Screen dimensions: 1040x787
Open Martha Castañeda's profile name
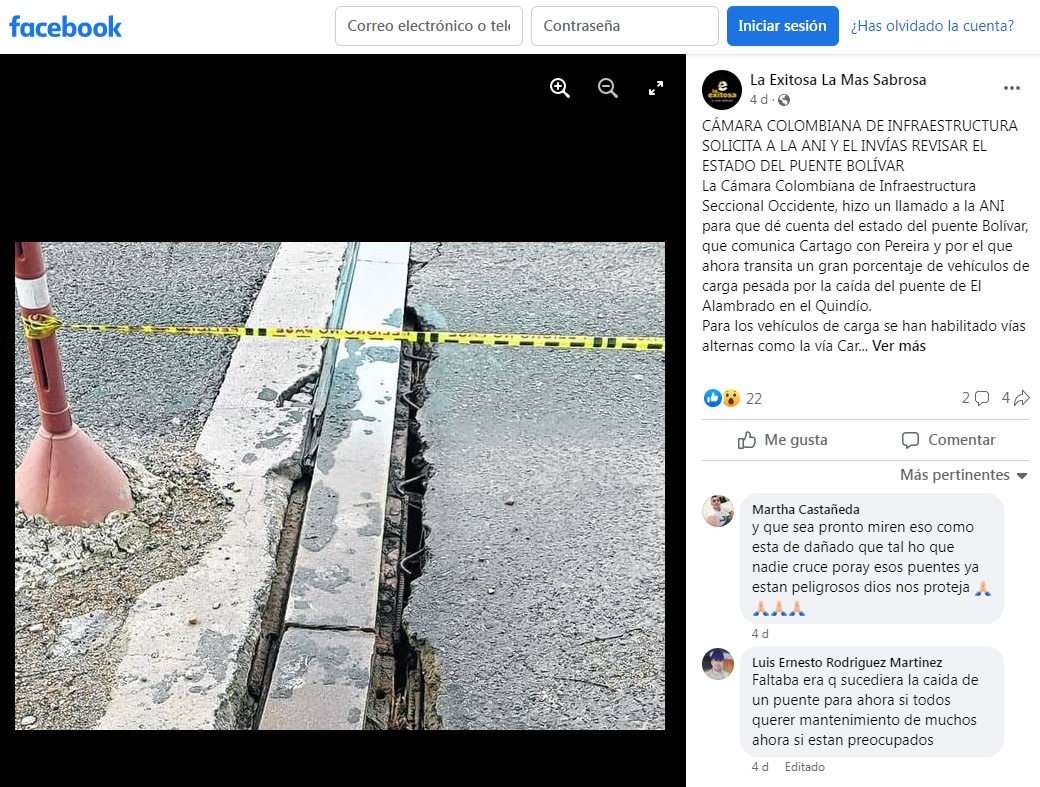[x=805, y=509]
